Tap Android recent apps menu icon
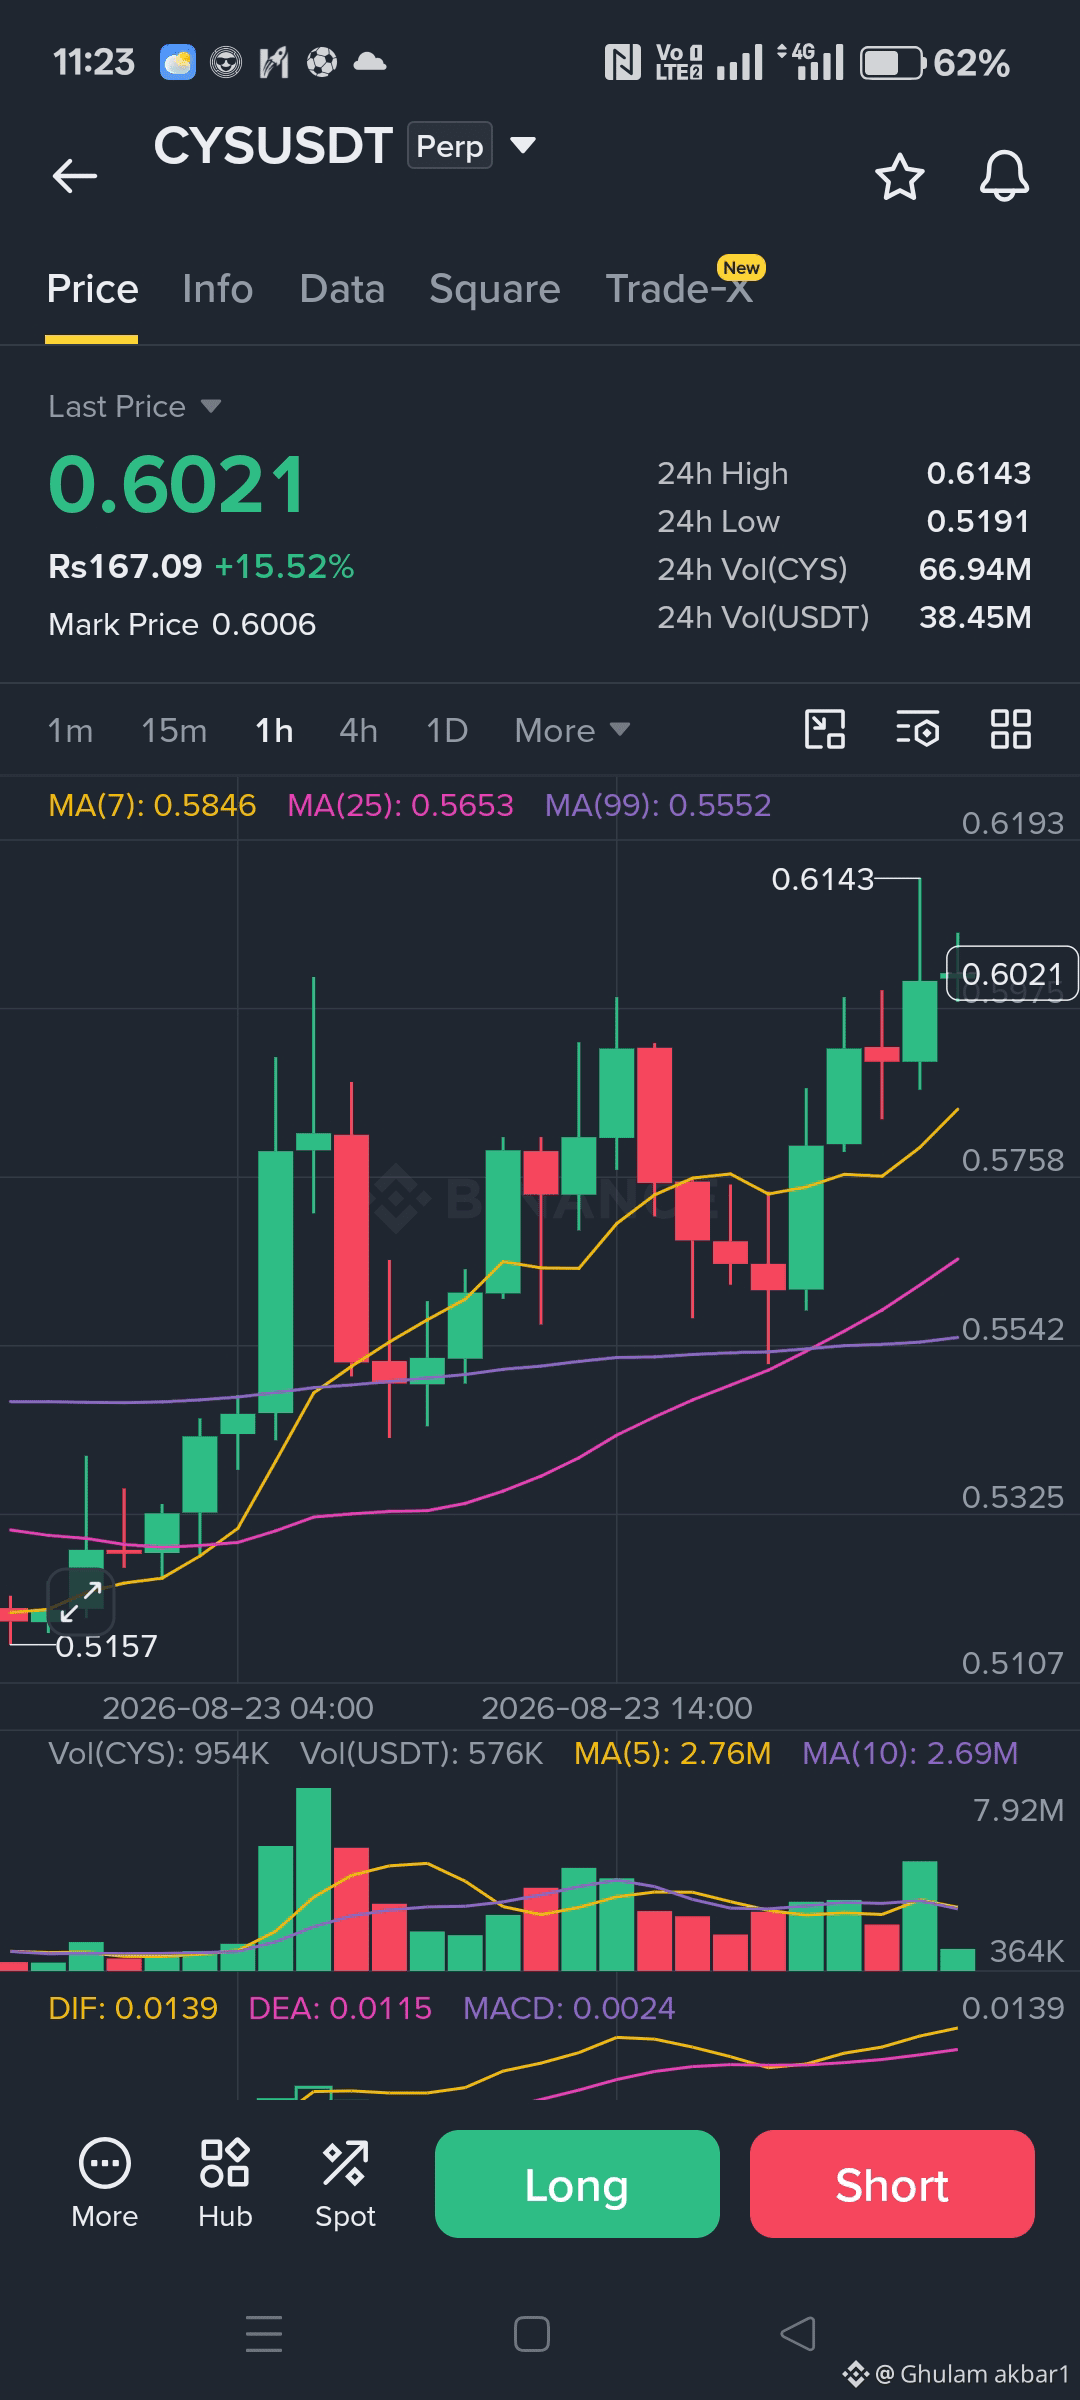The width and height of the screenshot is (1080, 2400). (264, 2334)
